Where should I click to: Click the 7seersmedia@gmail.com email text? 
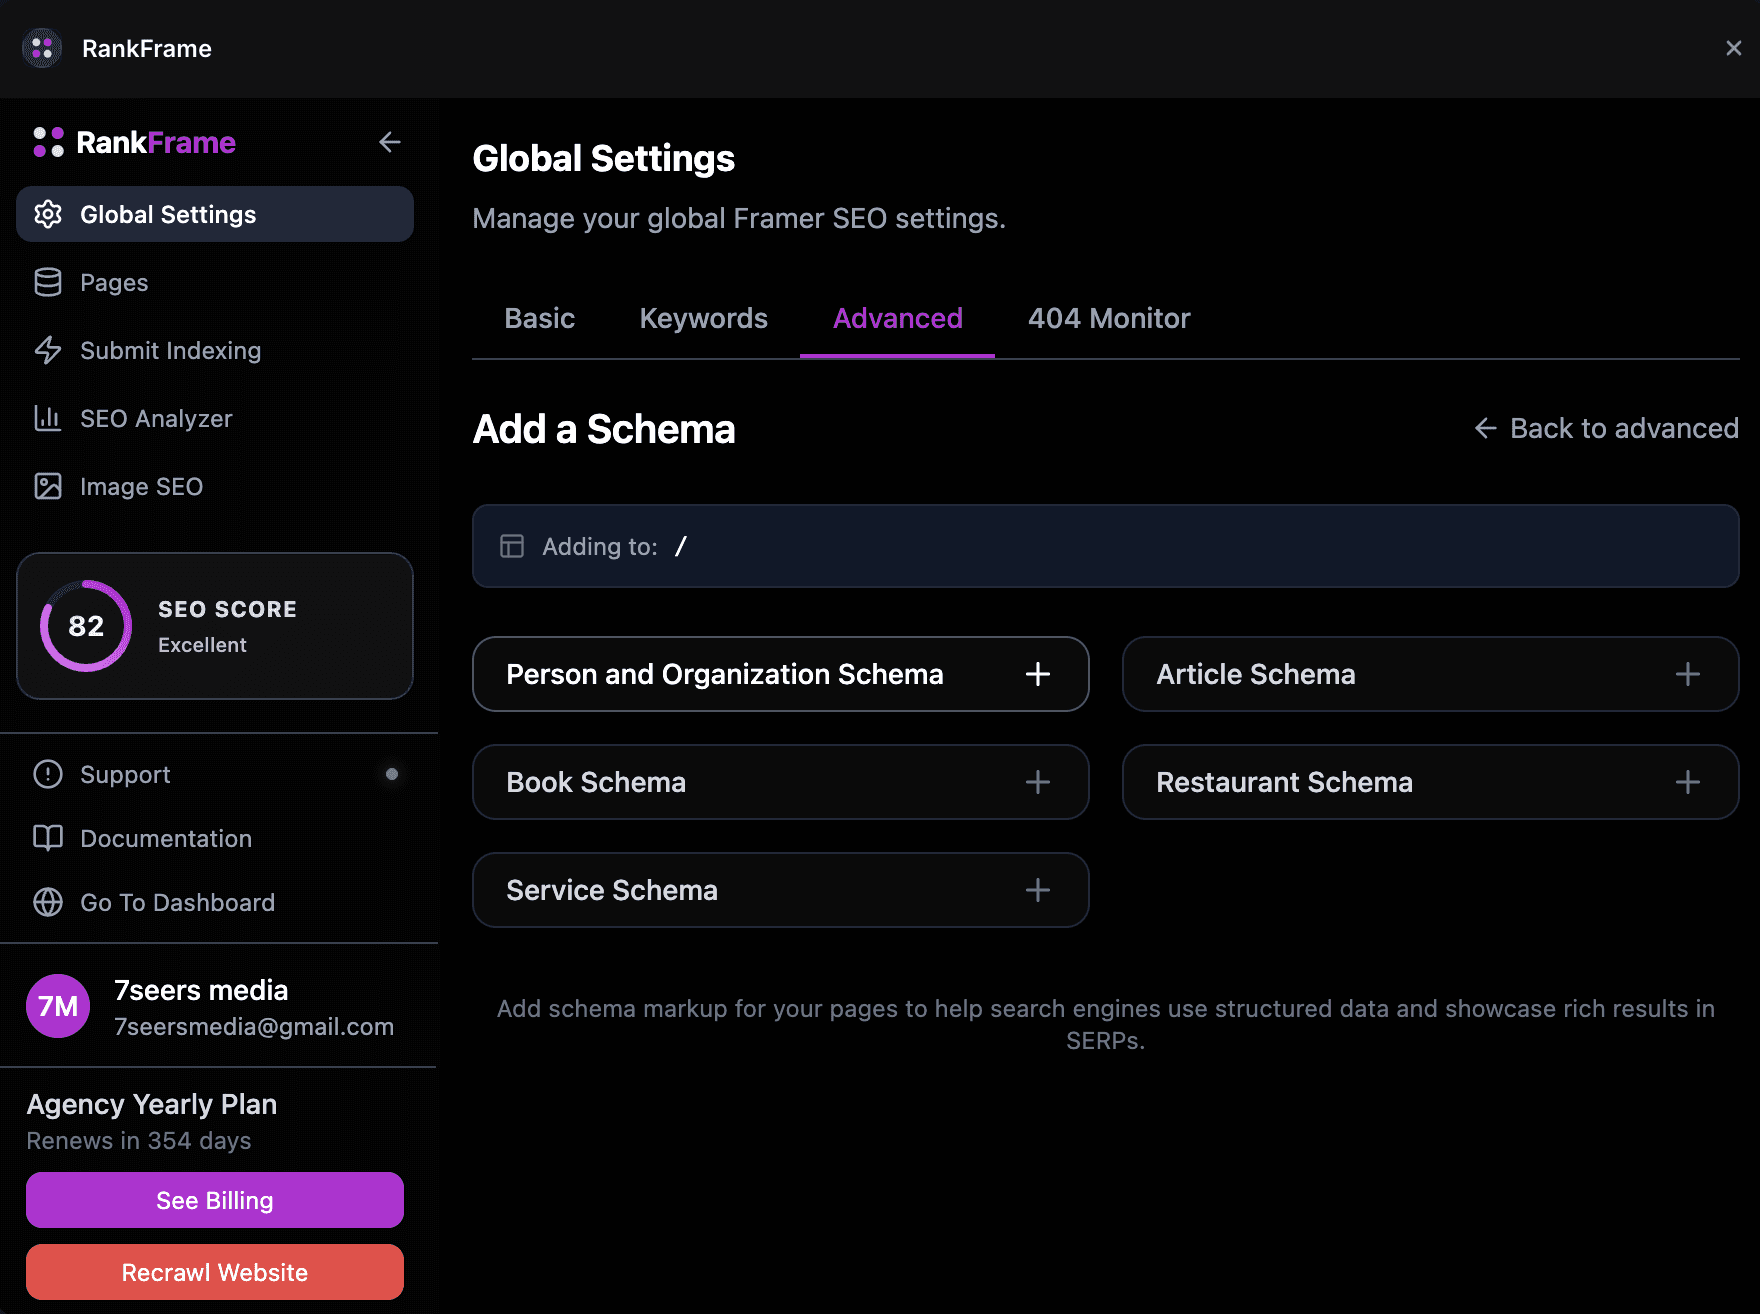[254, 1027]
